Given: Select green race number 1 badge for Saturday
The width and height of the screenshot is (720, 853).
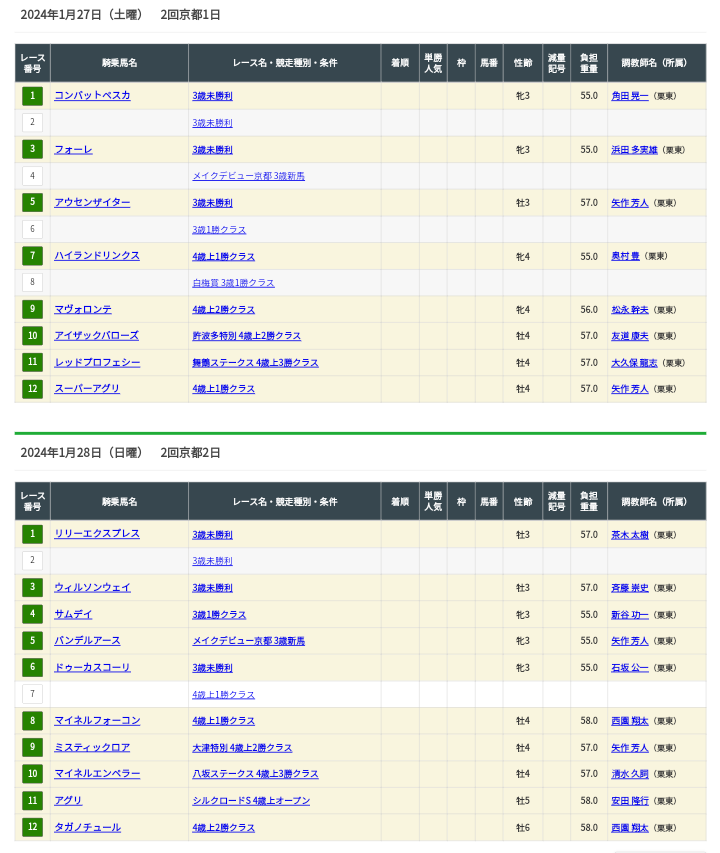Looking at the screenshot, I should click(x=33, y=96).
